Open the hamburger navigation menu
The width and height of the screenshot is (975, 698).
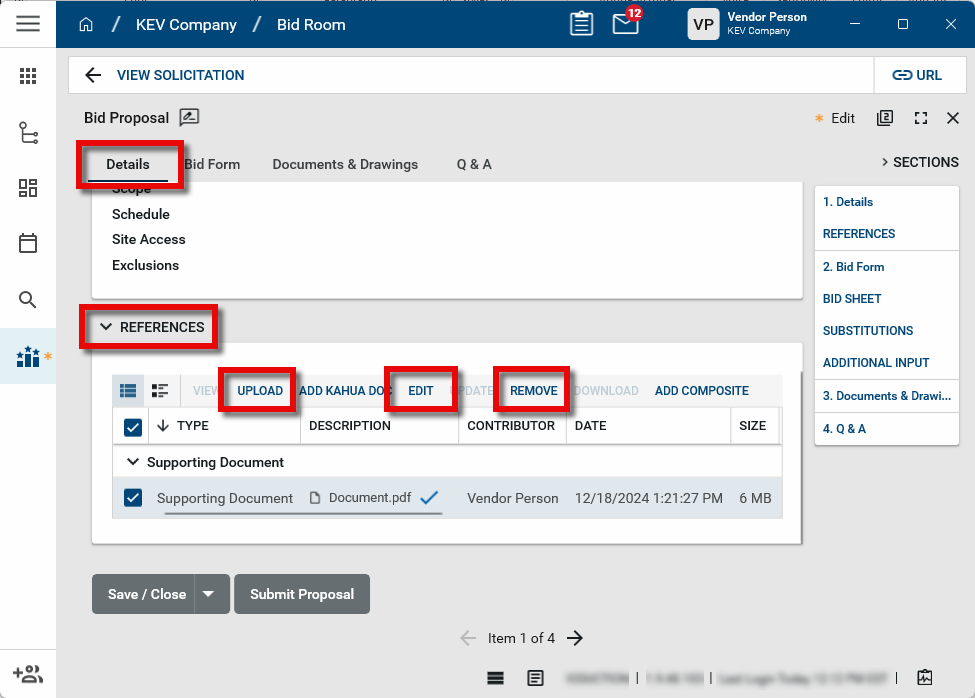tap(28, 24)
